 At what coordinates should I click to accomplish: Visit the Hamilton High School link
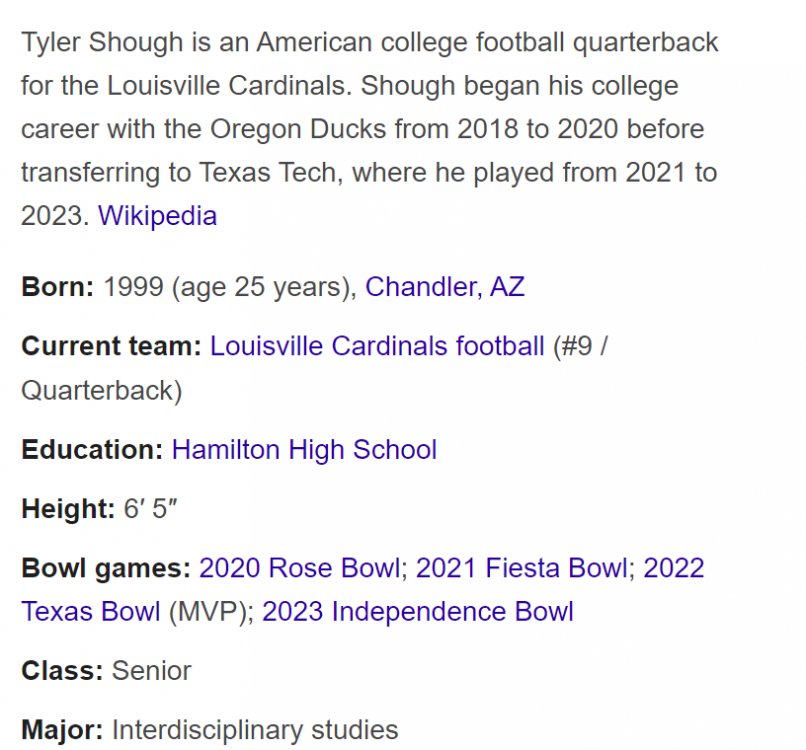[x=304, y=450]
